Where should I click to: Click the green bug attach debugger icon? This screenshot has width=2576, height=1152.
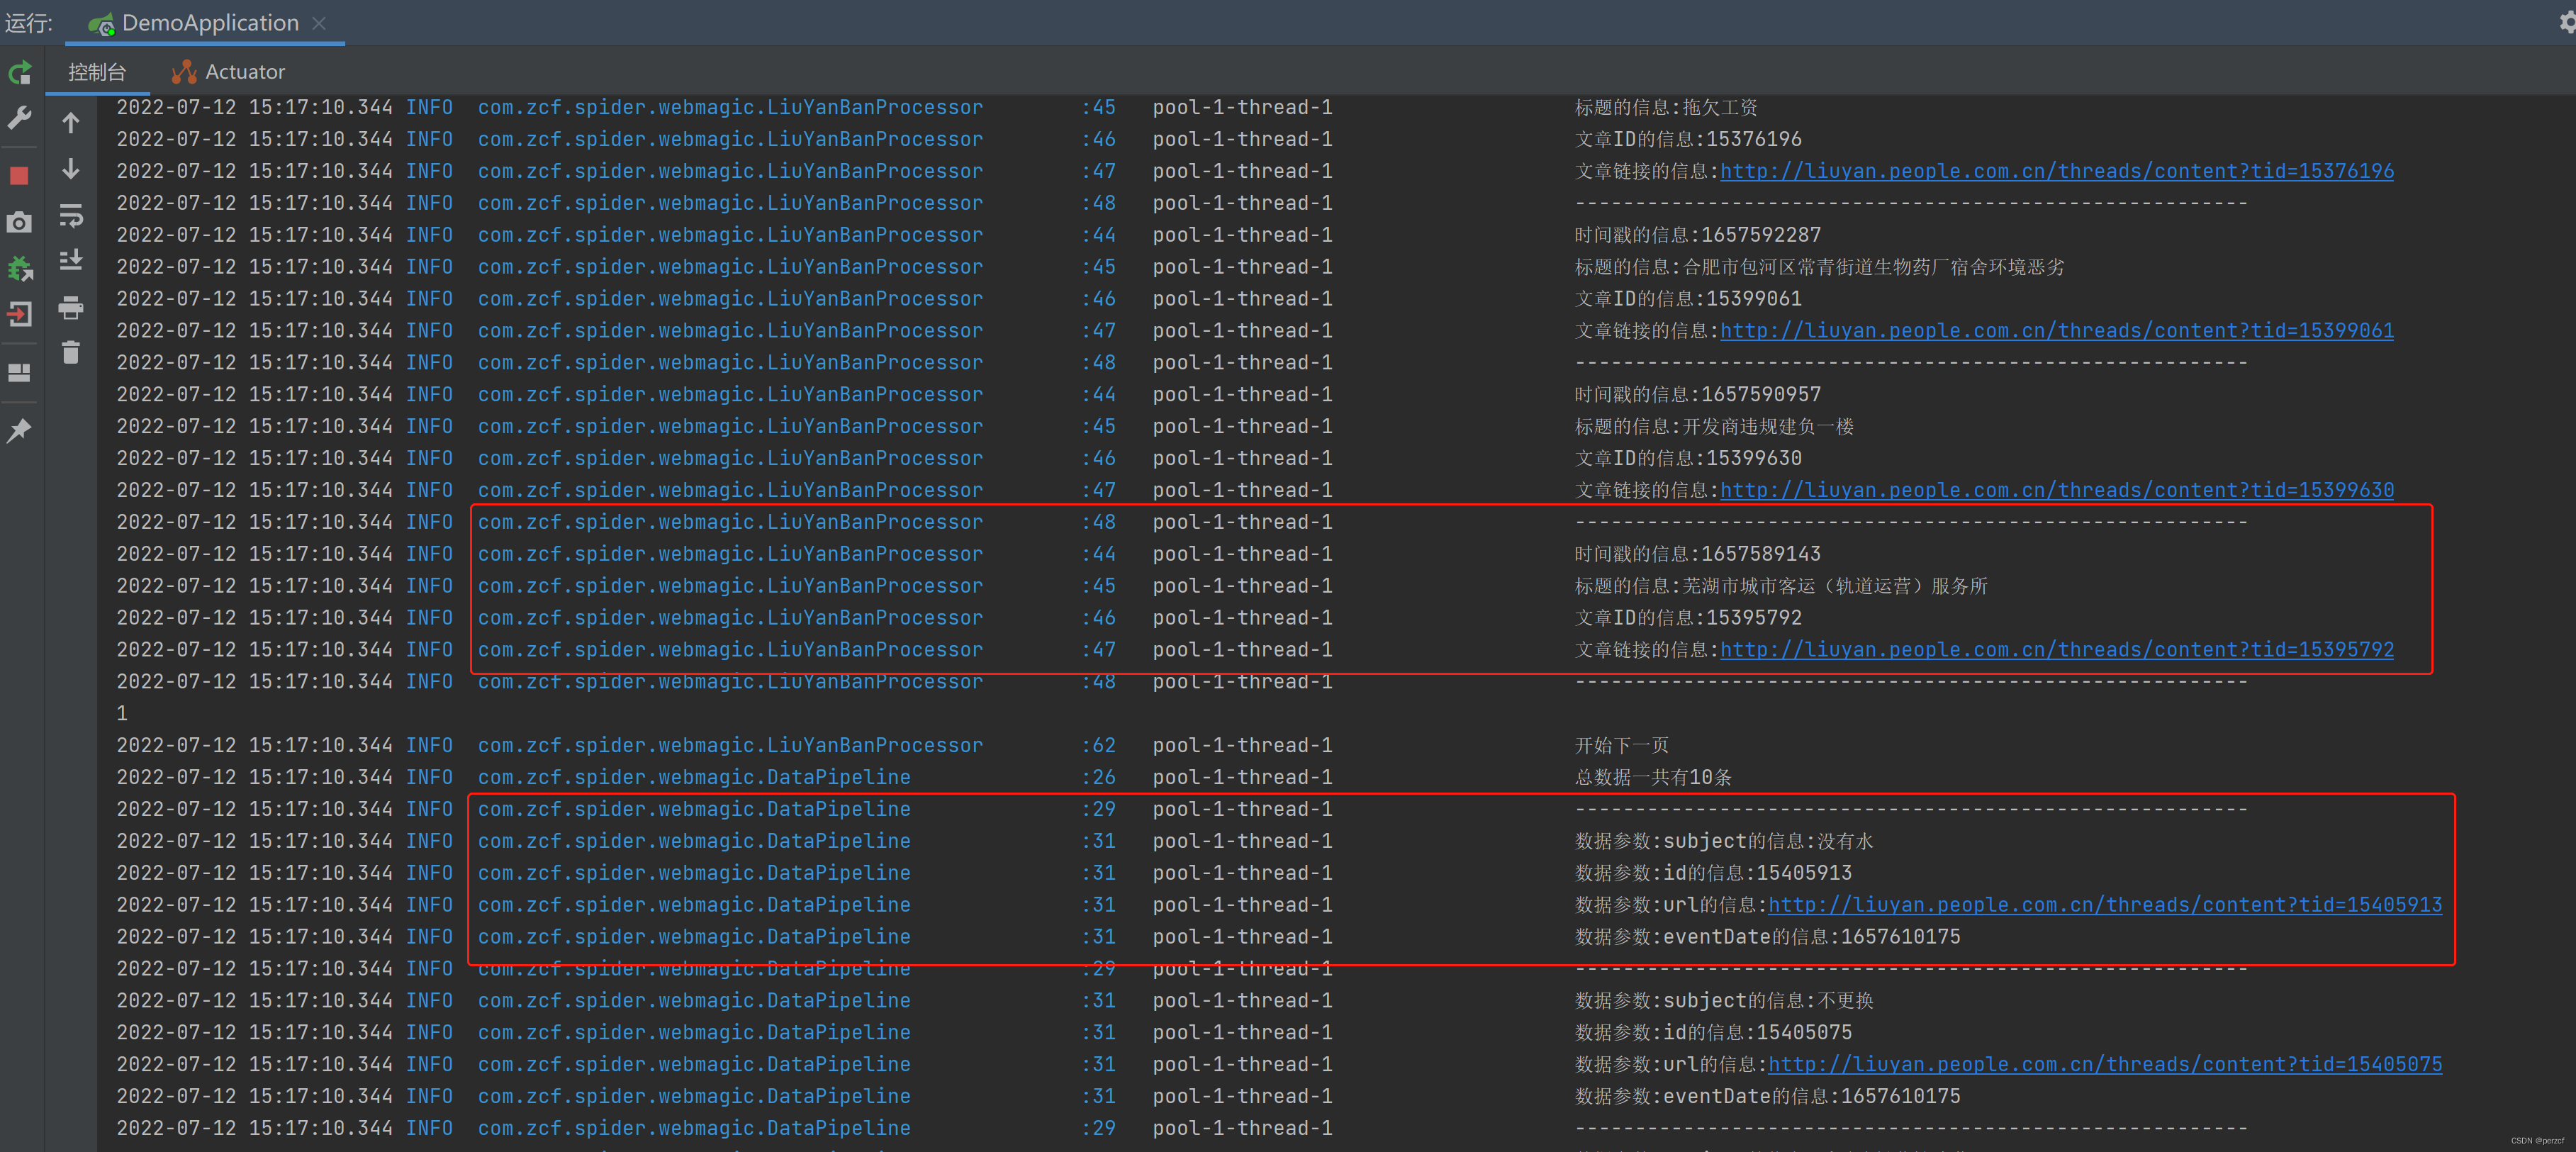(20, 268)
